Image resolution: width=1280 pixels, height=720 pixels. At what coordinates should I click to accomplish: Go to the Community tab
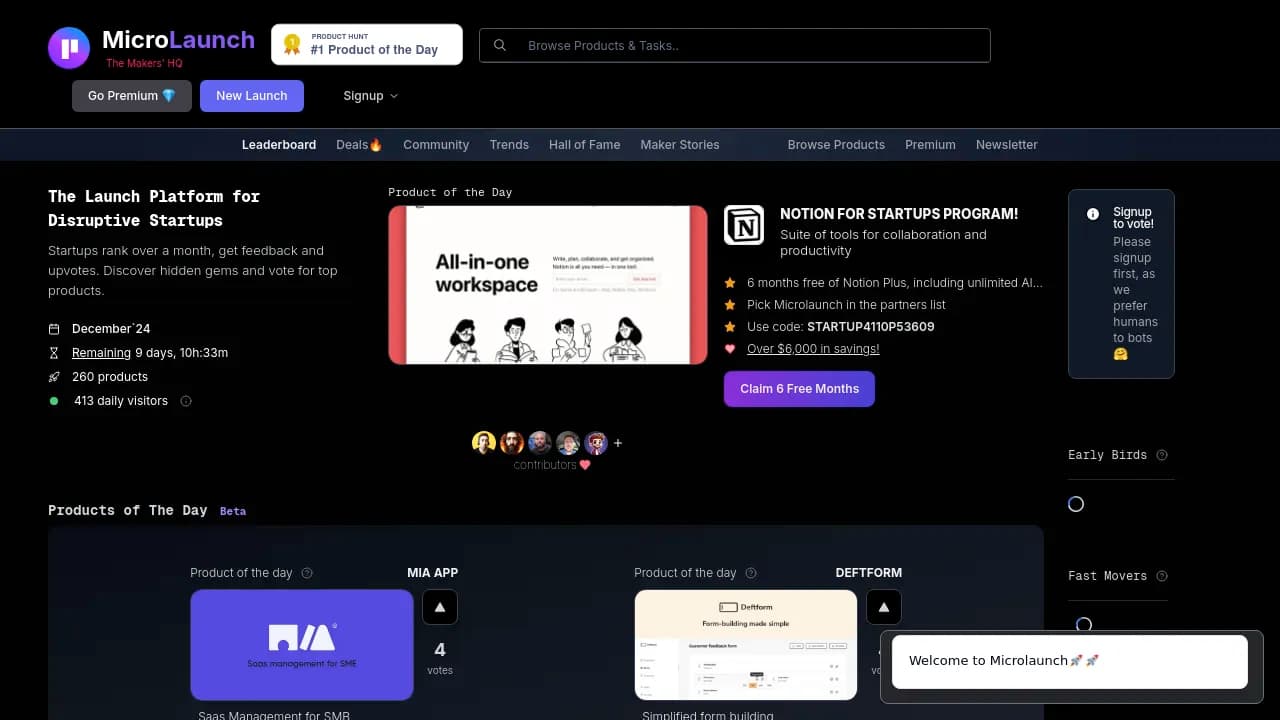436,145
